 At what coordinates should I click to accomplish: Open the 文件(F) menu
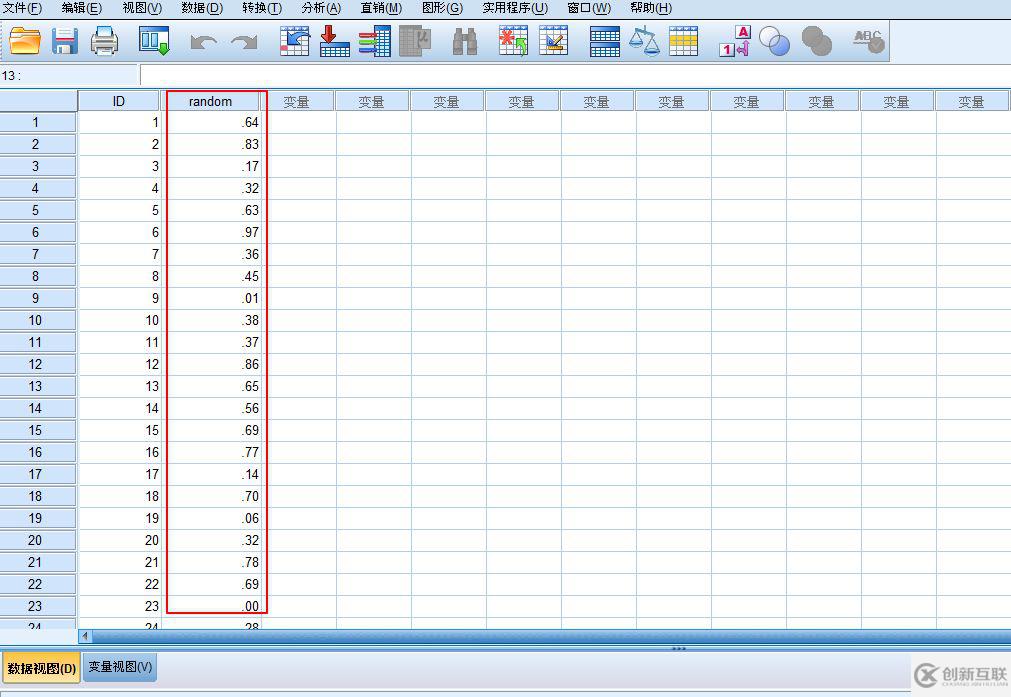(23, 8)
